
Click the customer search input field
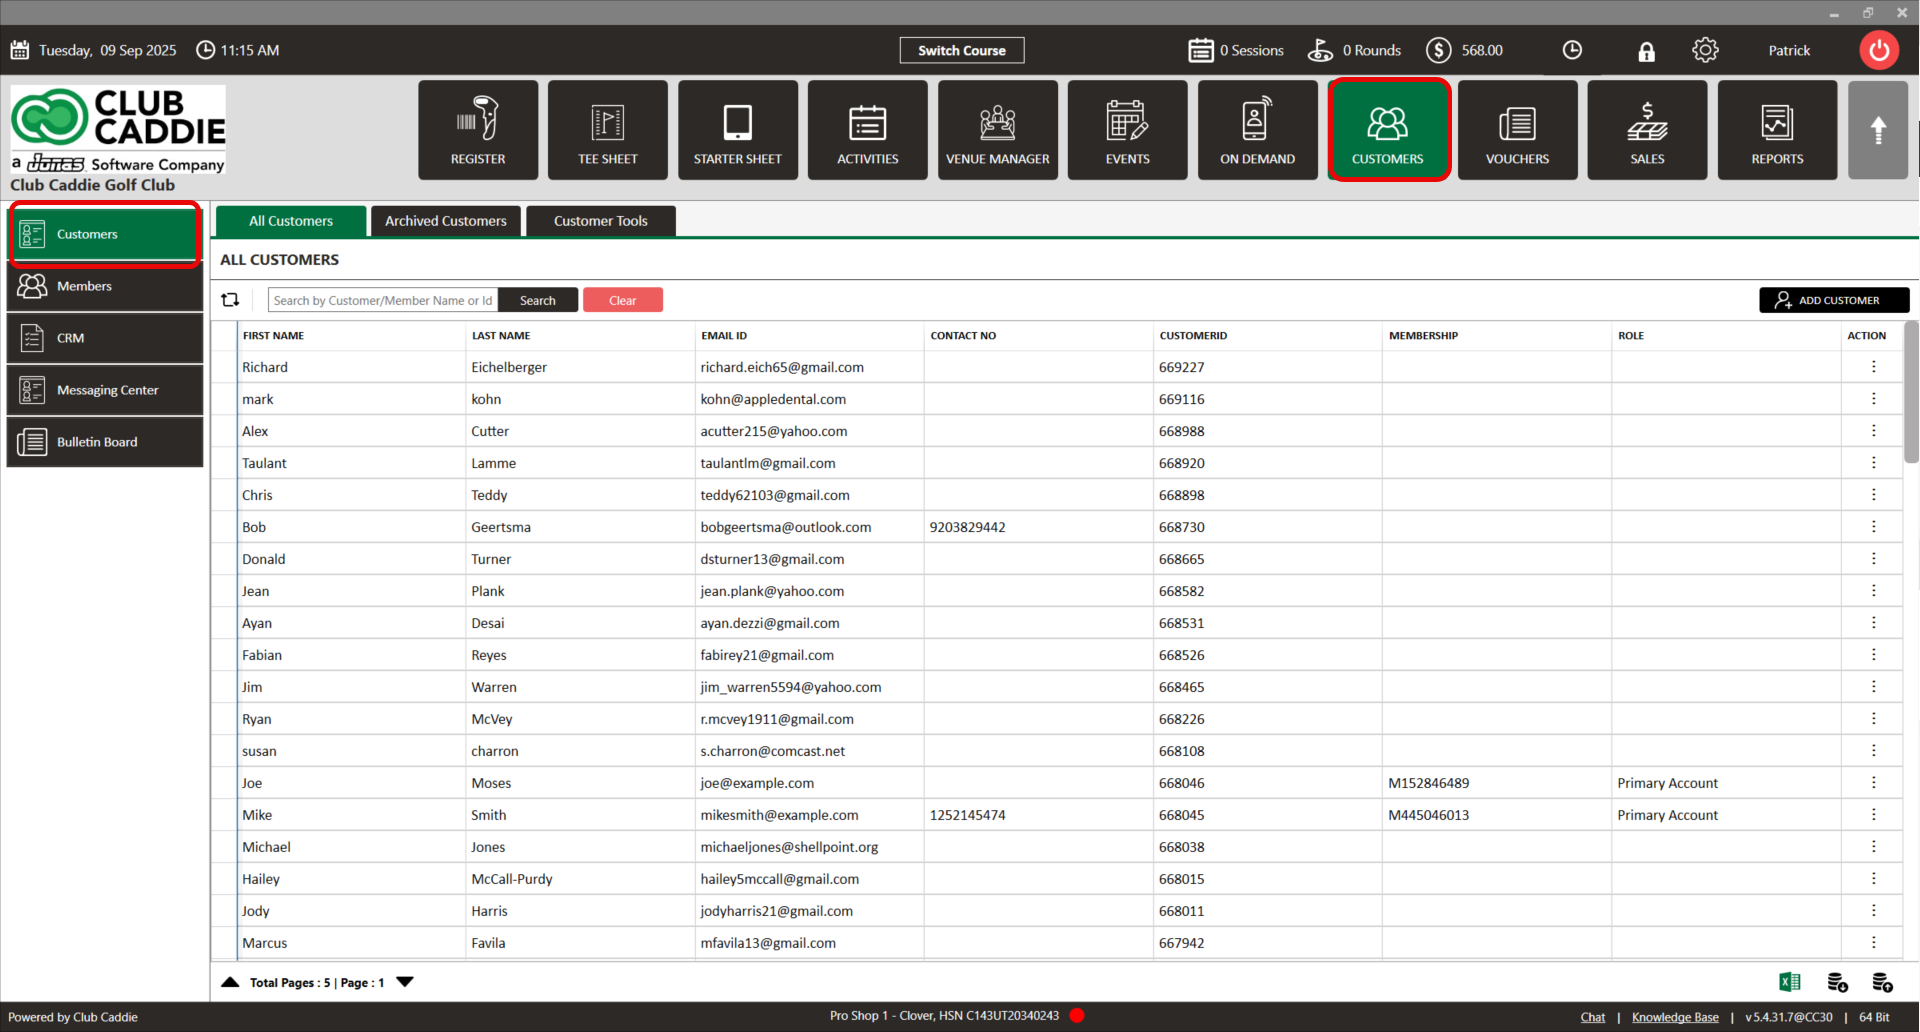tap(383, 300)
